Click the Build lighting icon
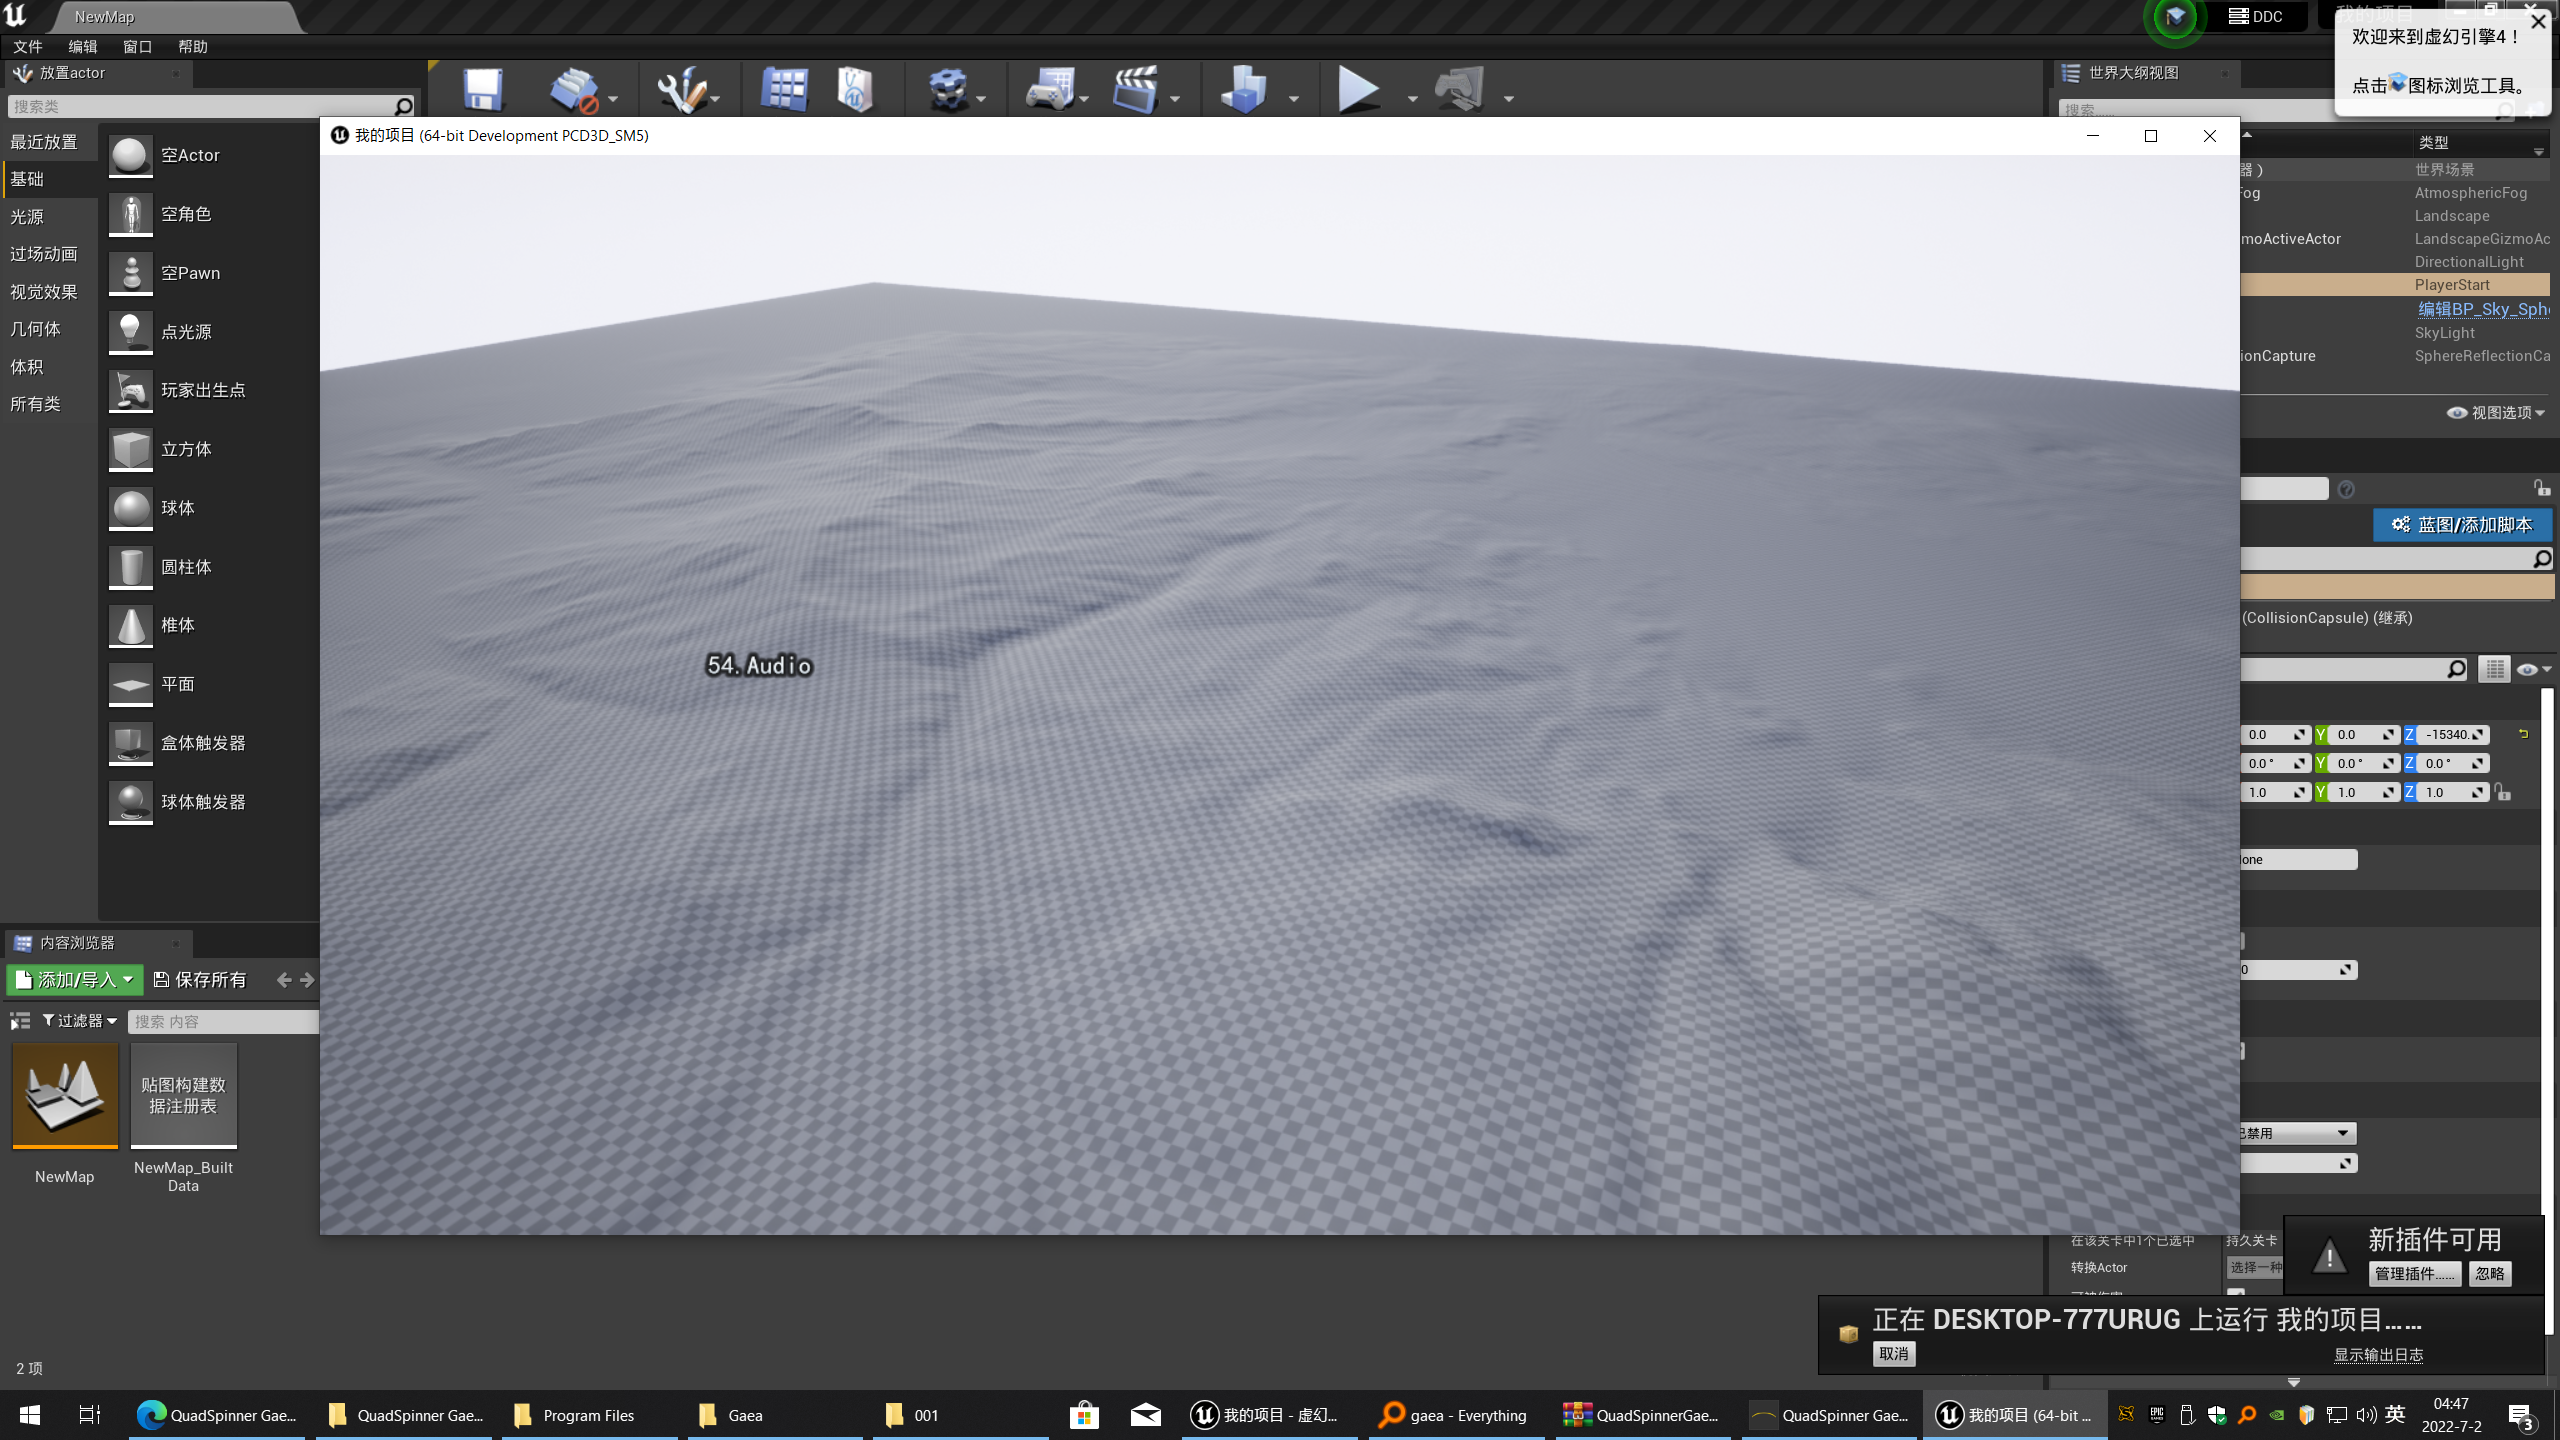Viewport: 2560px width, 1440px height. (x=1244, y=90)
